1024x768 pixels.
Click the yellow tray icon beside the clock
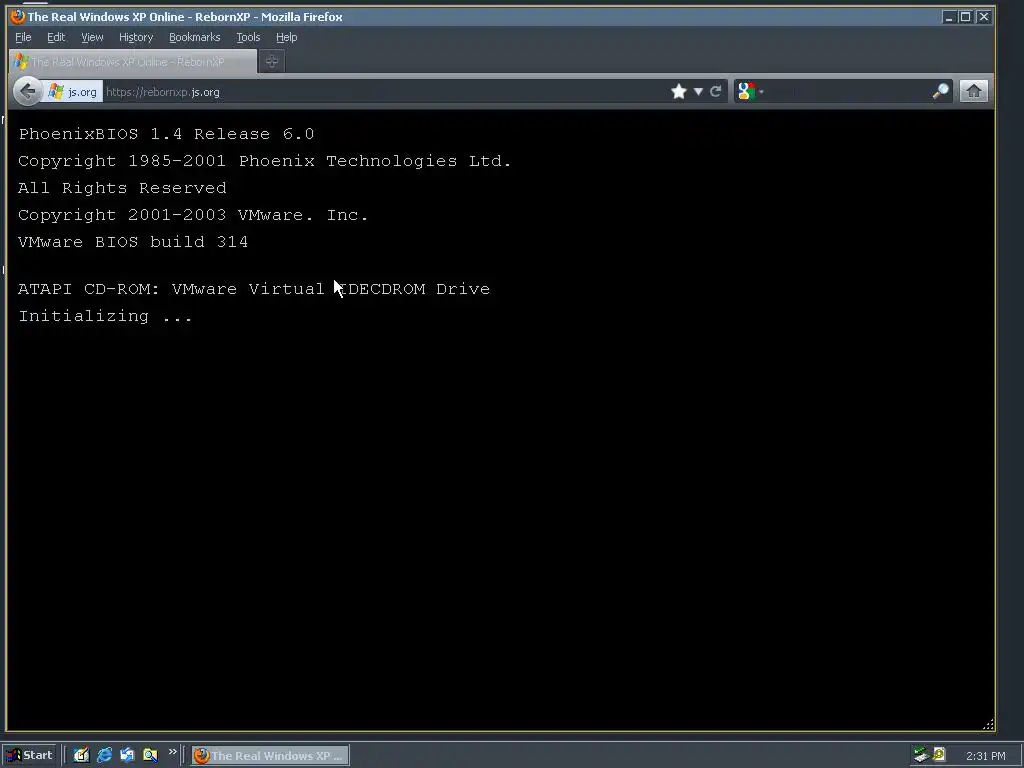[939, 755]
